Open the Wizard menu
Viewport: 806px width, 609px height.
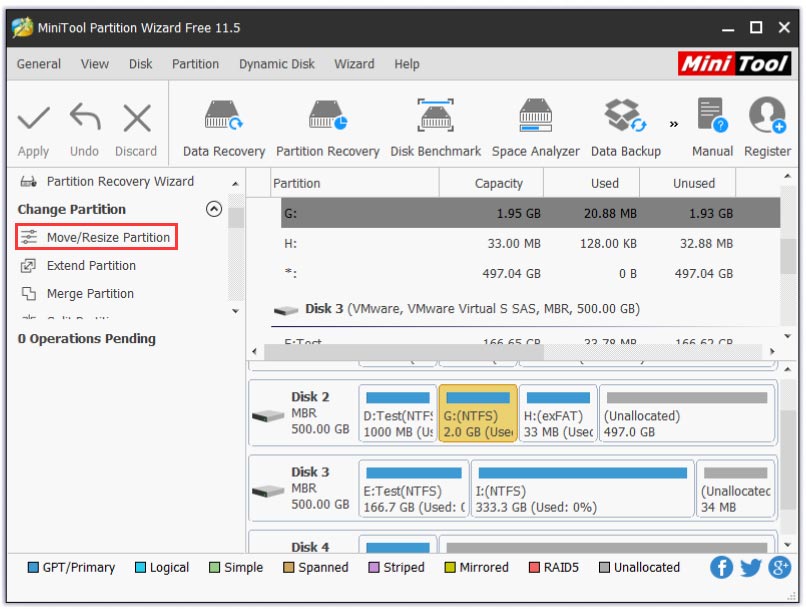coord(354,64)
